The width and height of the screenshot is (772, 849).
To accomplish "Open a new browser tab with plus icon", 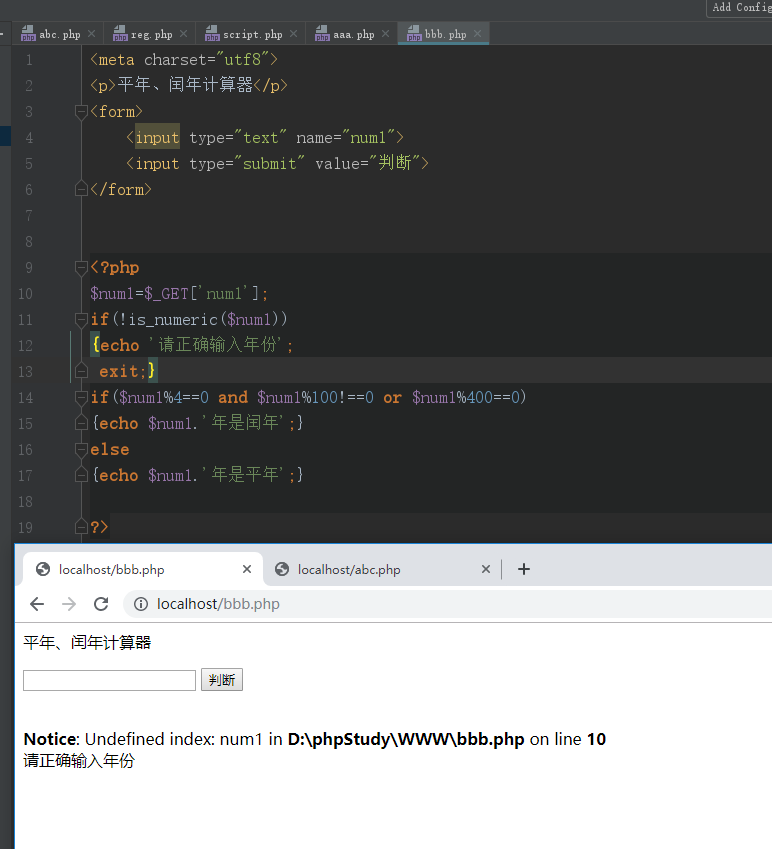I will tap(524, 569).
